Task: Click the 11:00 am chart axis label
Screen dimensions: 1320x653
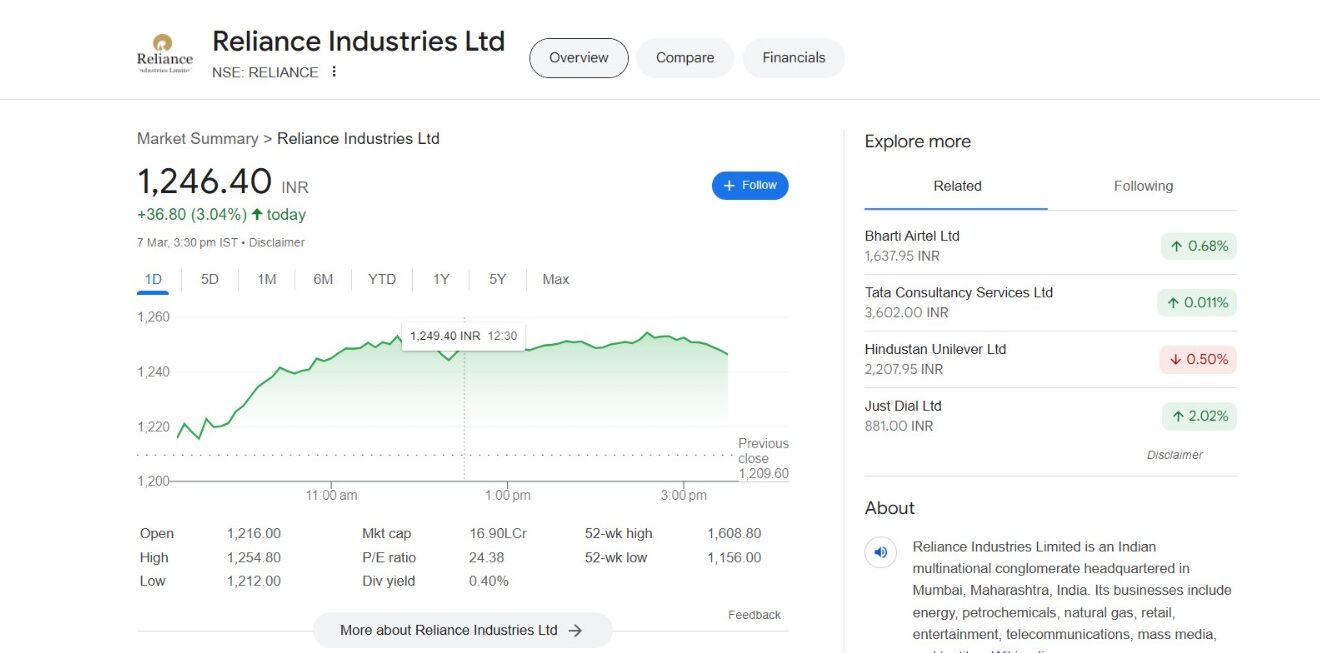Action: (331, 496)
